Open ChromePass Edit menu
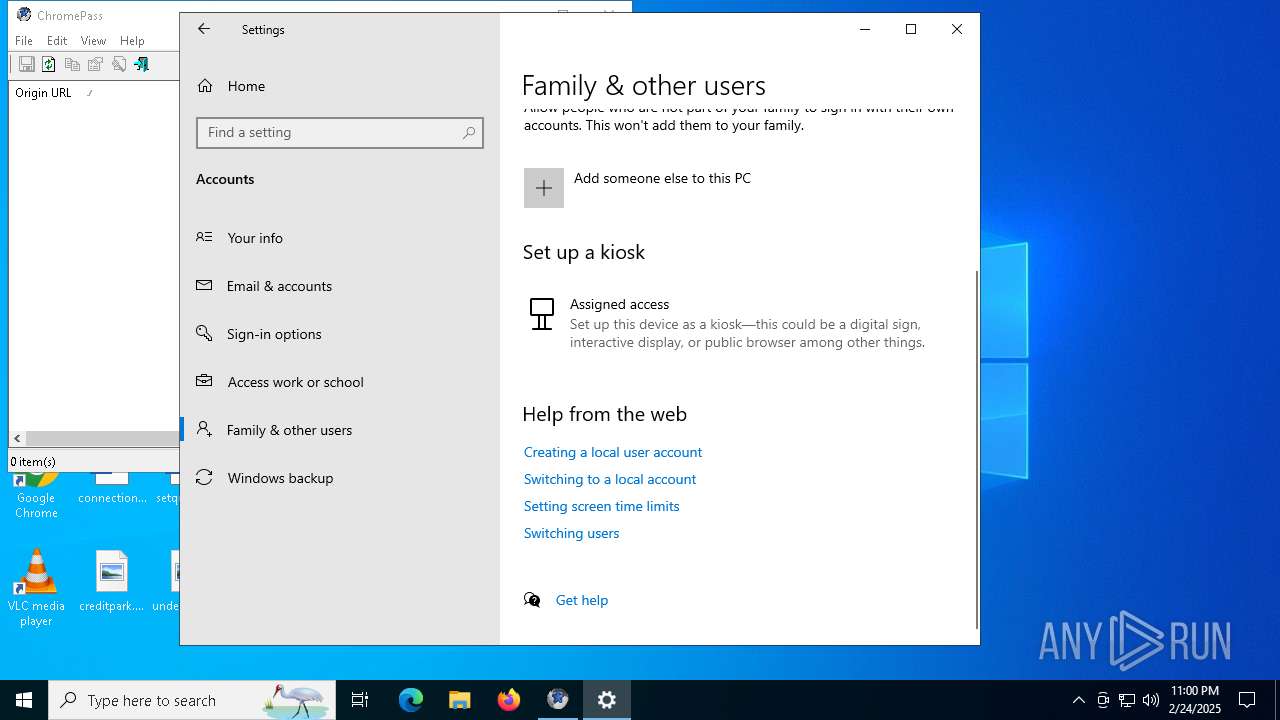This screenshot has width=1280, height=720. pos(57,41)
